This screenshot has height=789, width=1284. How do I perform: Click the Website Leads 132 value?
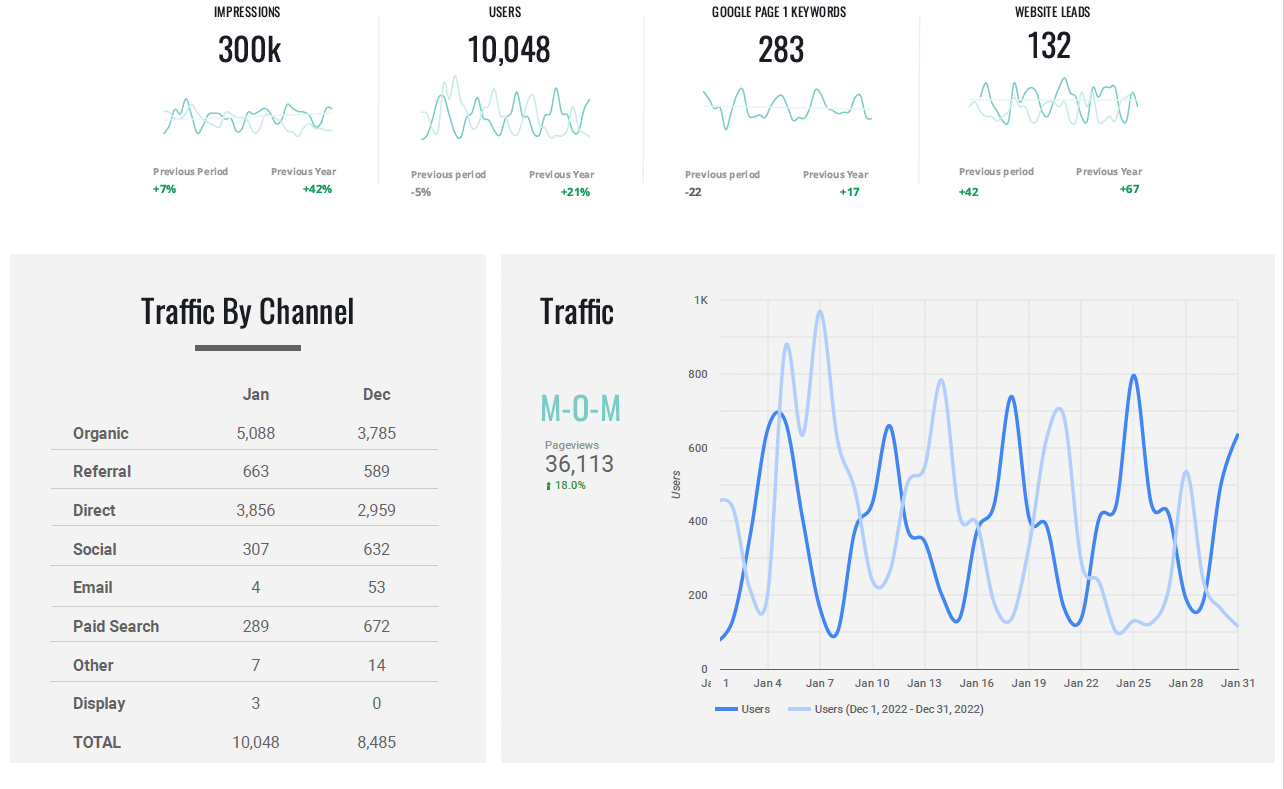click(x=1049, y=46)
